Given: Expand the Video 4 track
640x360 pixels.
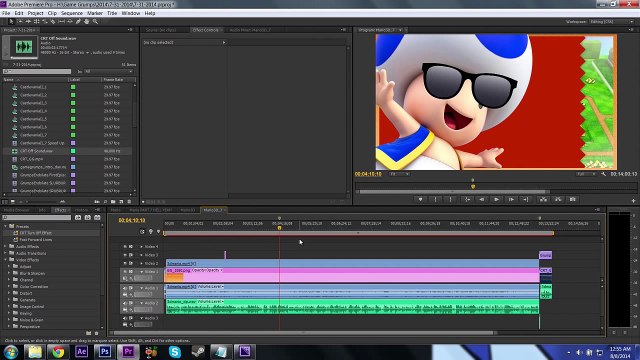Looking at the screenshot, I should point(142,247).
